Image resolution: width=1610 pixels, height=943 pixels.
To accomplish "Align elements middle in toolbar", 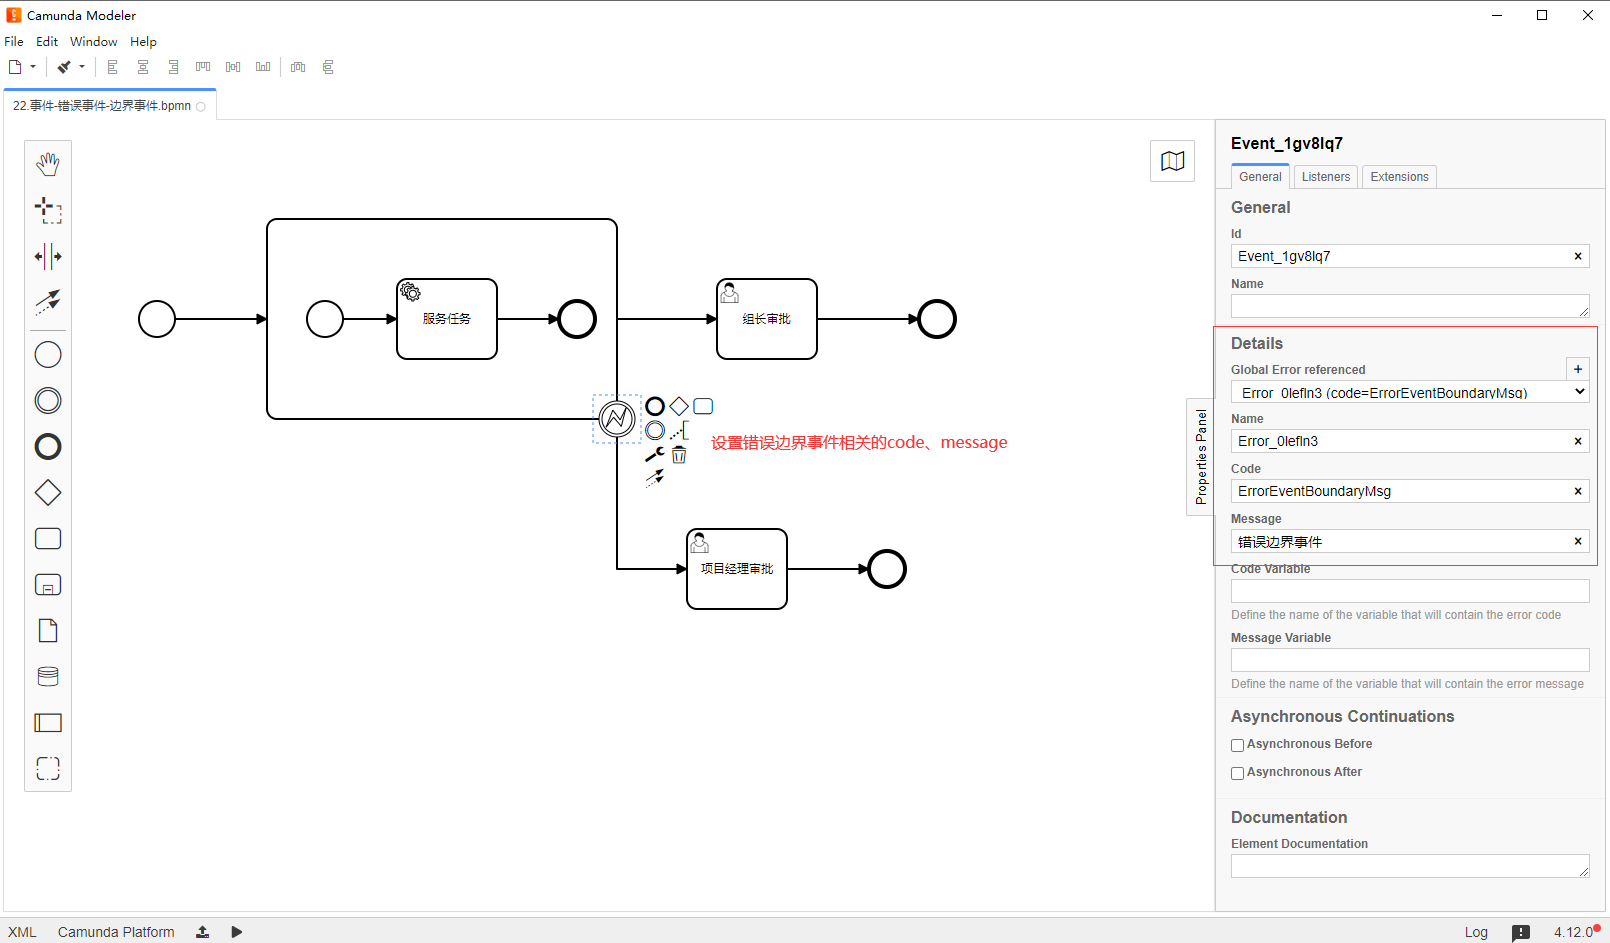I will click(233, 67).
